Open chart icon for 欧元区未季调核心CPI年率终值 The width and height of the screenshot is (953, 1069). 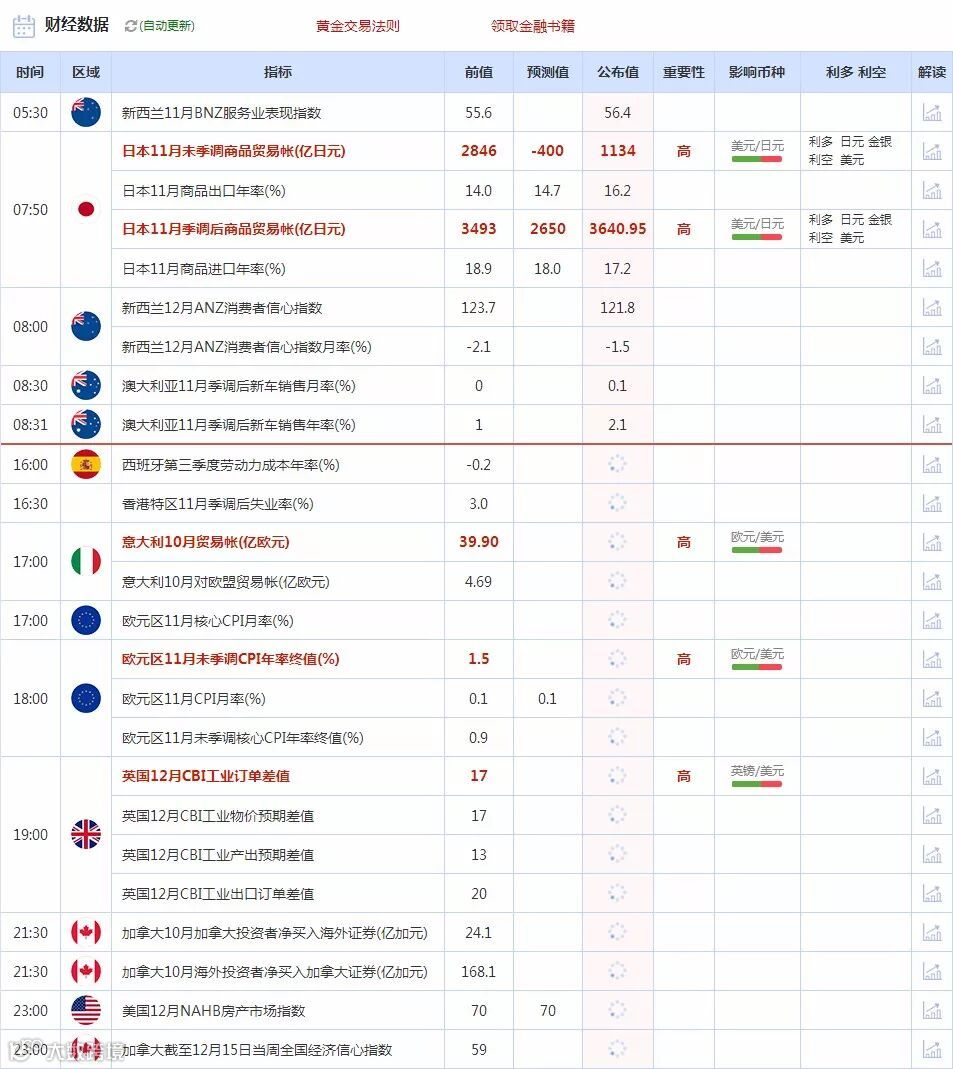(x=932, y=737)
